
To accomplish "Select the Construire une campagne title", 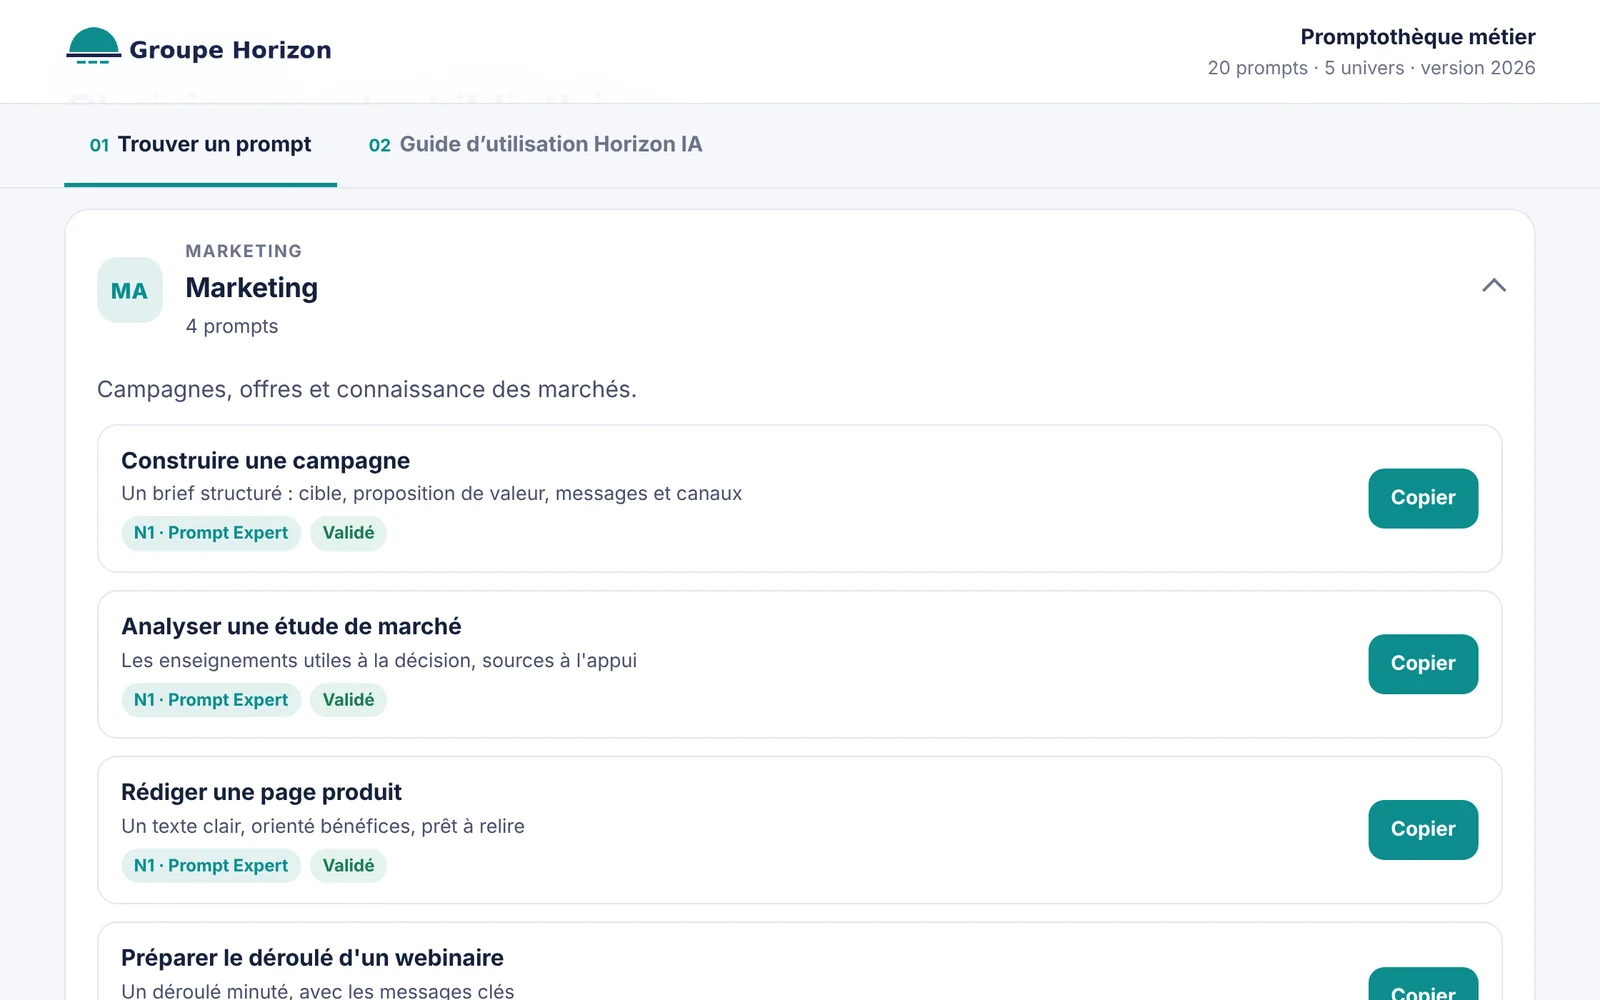I will 265,460.
